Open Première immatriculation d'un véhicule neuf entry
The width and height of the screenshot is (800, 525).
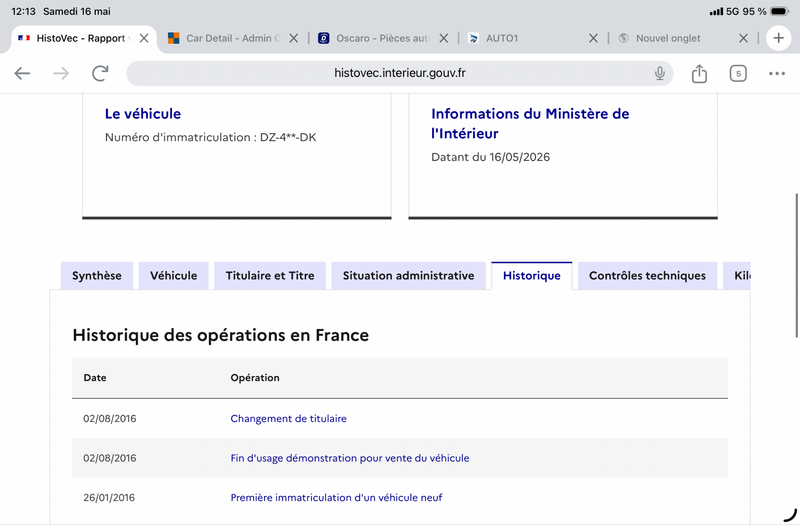tap(336, 497)
